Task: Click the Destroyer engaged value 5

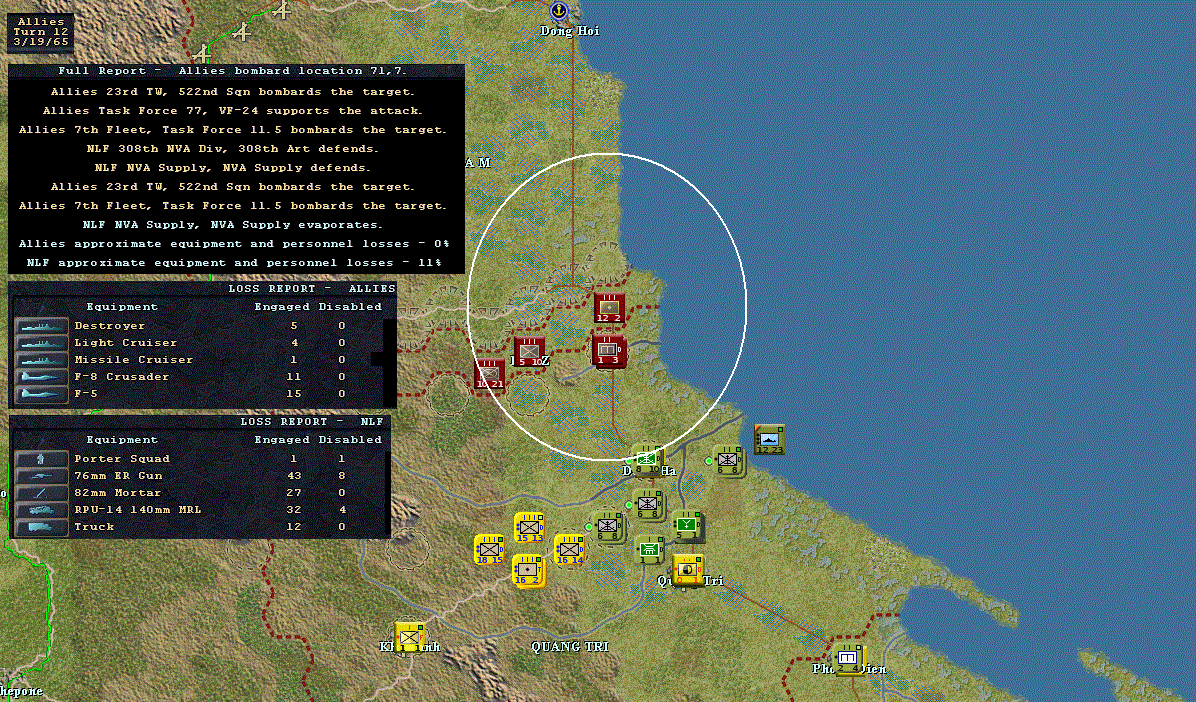Action: tap(294, 326)
